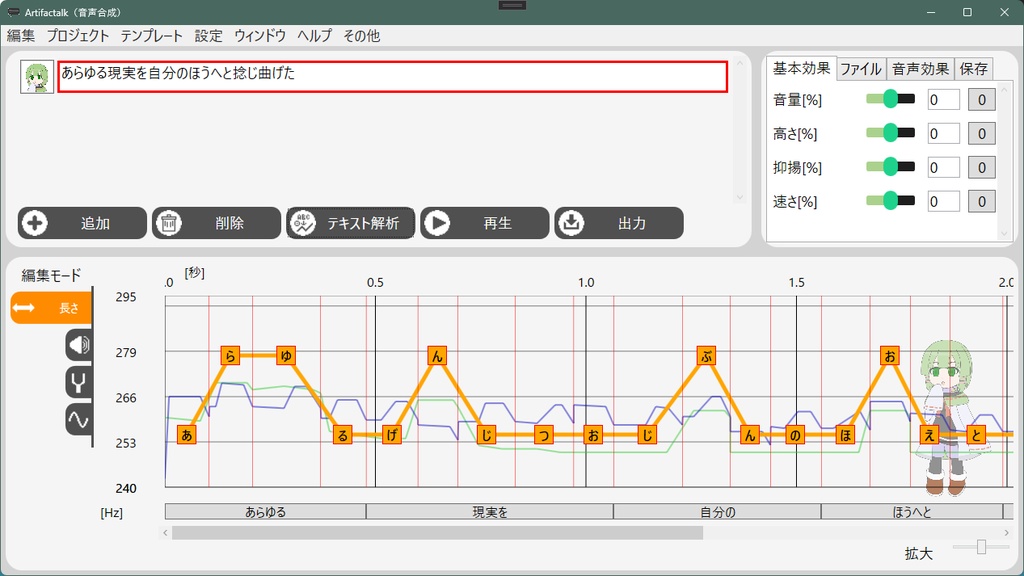Image resolution: width=1024 pixels, height=576 pixels.
Task: Click the 高さ[%] slider
Action: [891, 133]
